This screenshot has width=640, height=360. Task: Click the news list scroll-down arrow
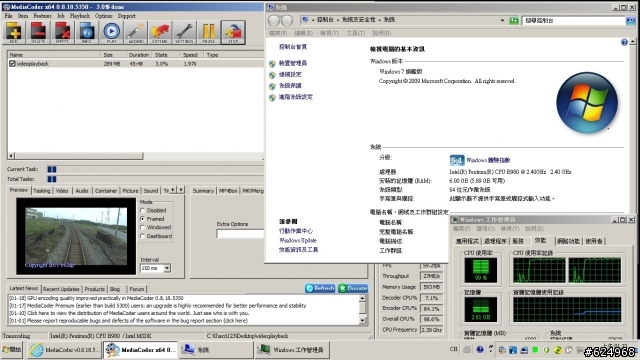[x=362, y=321]
